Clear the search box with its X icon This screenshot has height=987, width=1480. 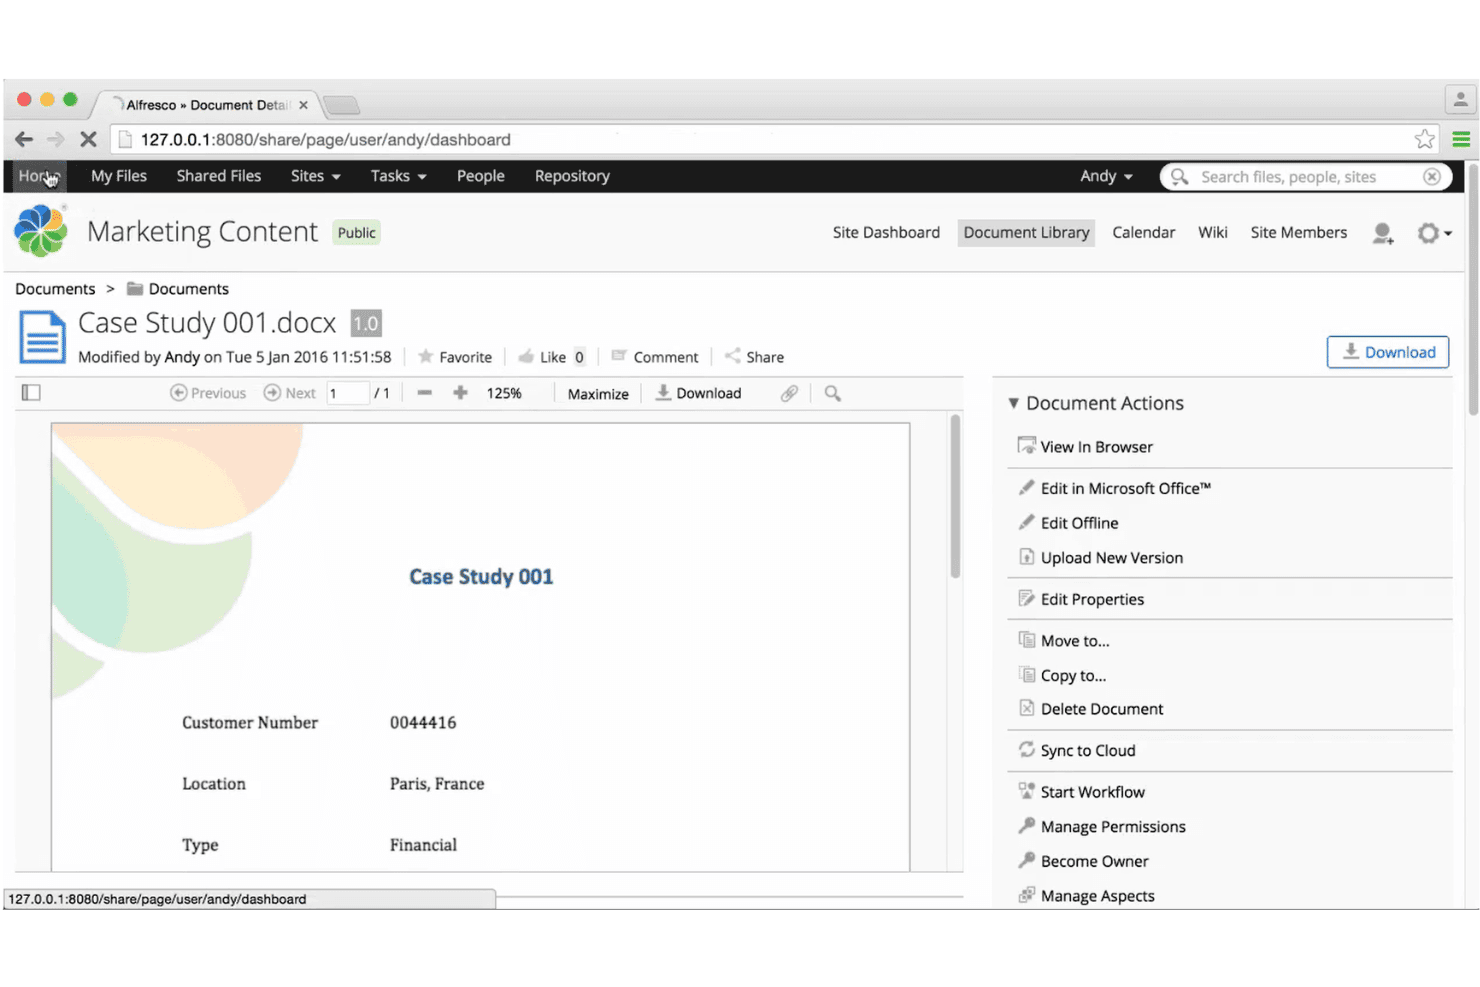click(1432, 177)
